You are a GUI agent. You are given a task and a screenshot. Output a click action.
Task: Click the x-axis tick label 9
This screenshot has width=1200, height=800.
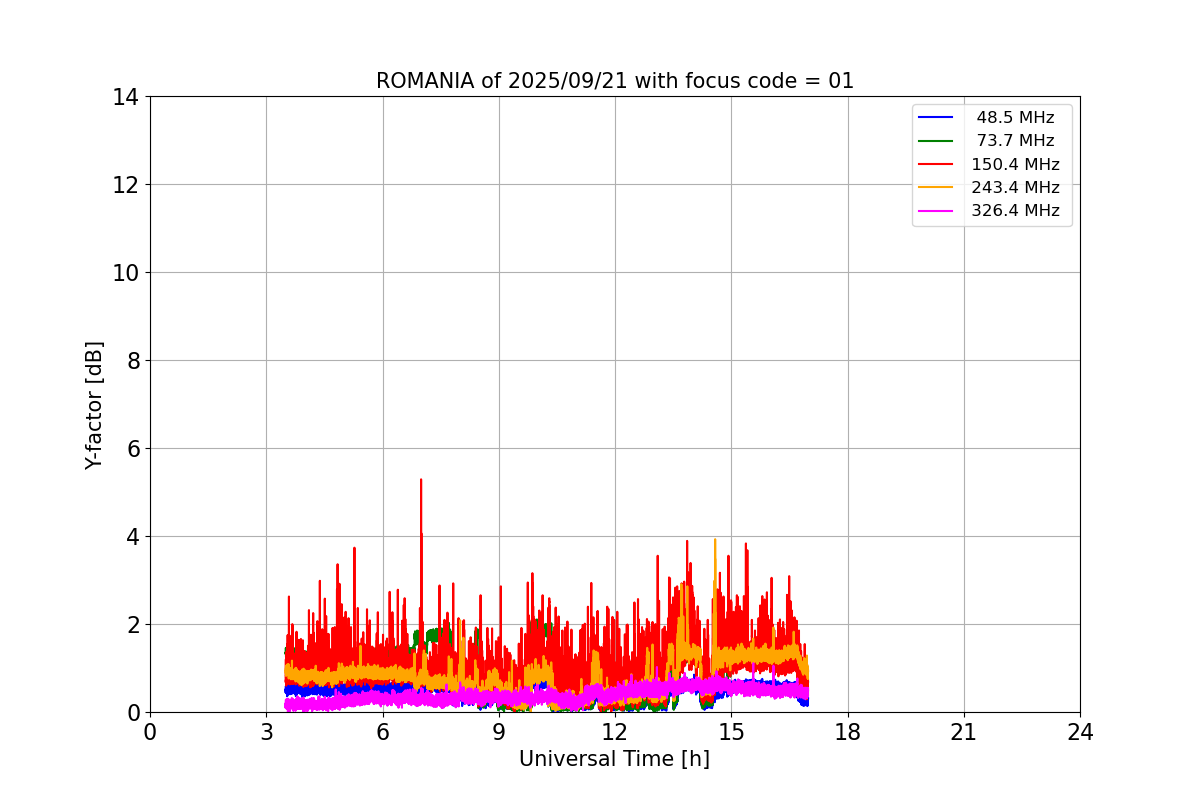pos(499,732)
